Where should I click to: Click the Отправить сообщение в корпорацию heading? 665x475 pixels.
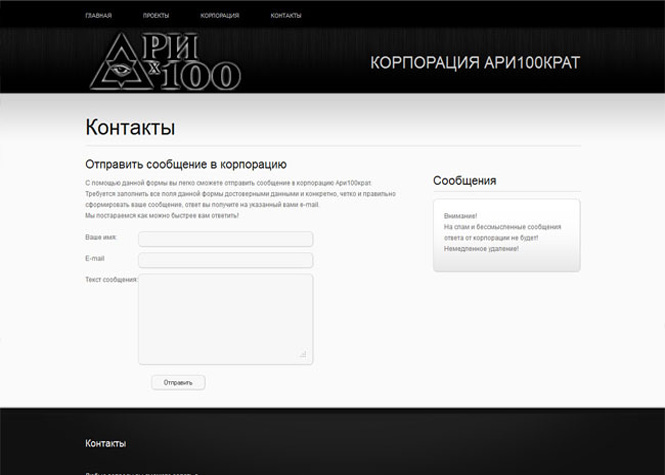pyautogui.click(x=186, y=164)
